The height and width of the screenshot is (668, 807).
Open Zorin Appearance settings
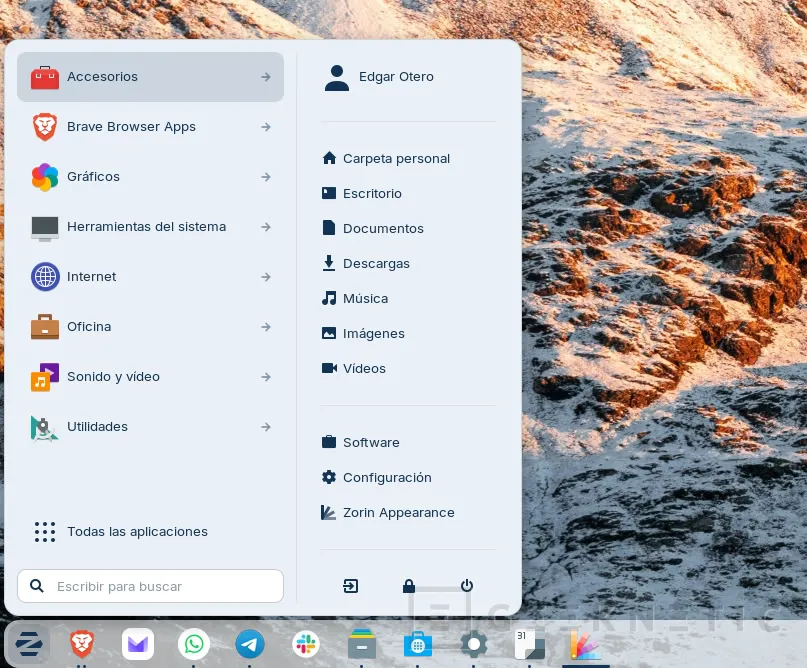(x=398, y=512)
